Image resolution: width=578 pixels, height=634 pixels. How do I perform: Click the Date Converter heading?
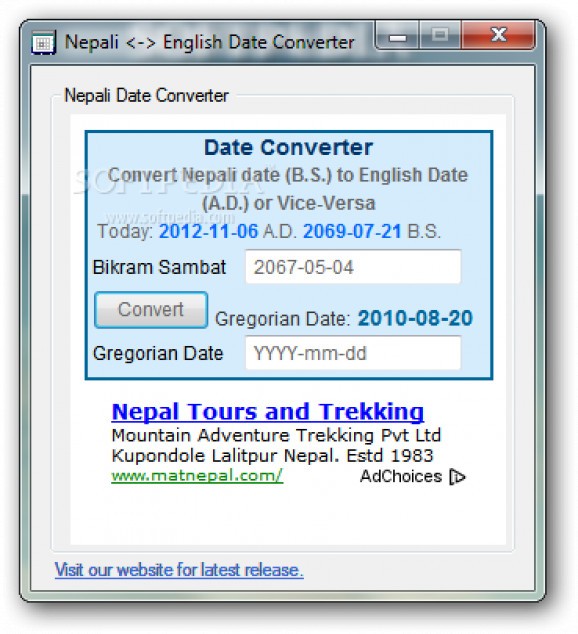288,148
